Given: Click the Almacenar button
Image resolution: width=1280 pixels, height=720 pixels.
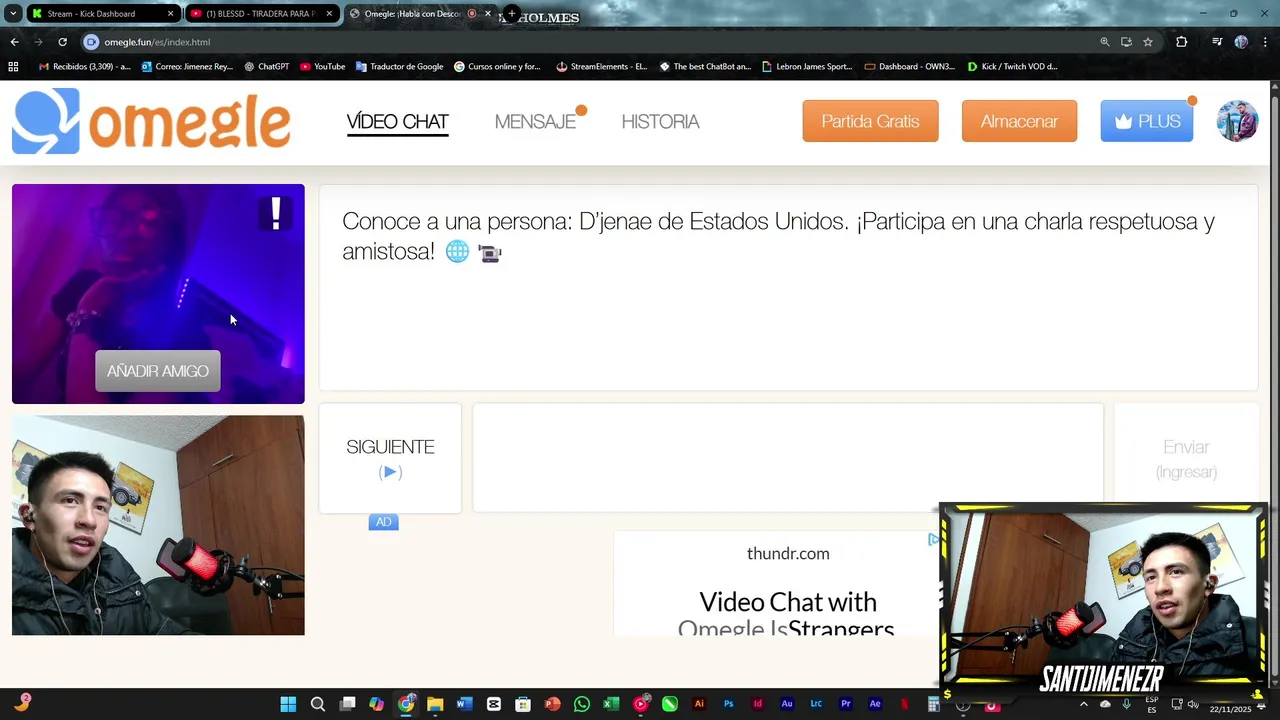Looking at the screenshot, I should [1019, 121].
